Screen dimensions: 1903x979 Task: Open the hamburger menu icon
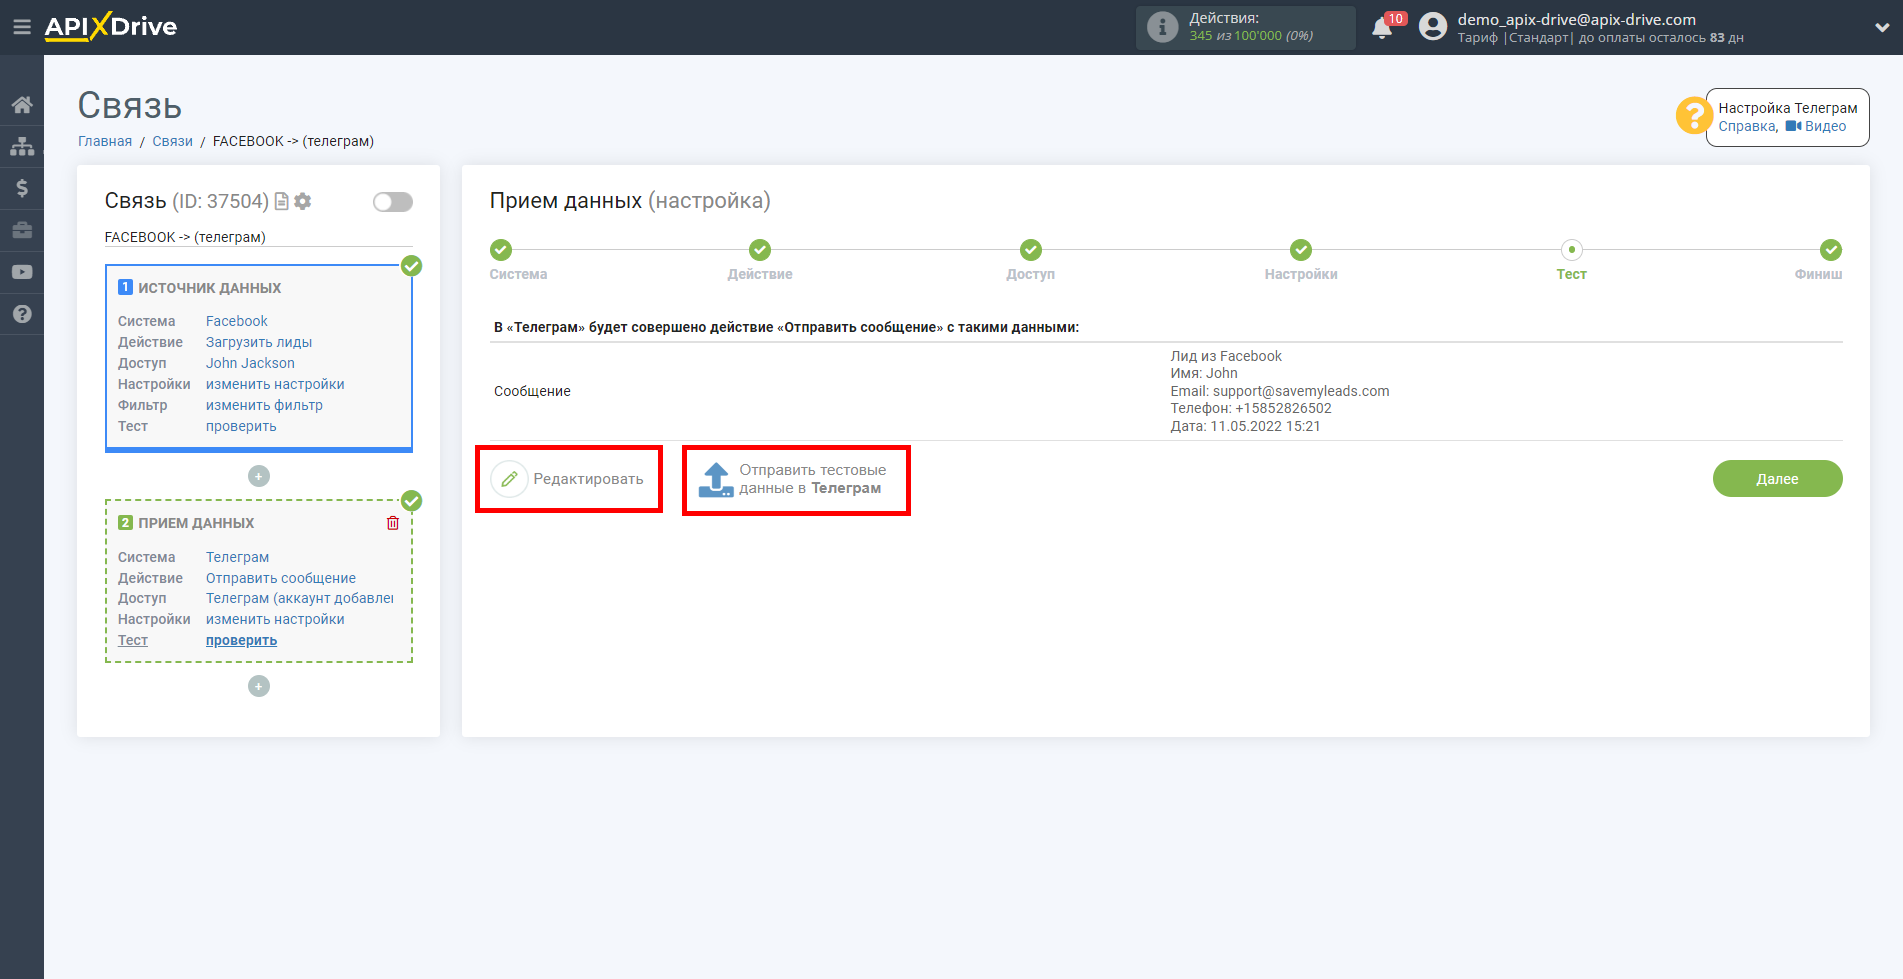(22, 27)
